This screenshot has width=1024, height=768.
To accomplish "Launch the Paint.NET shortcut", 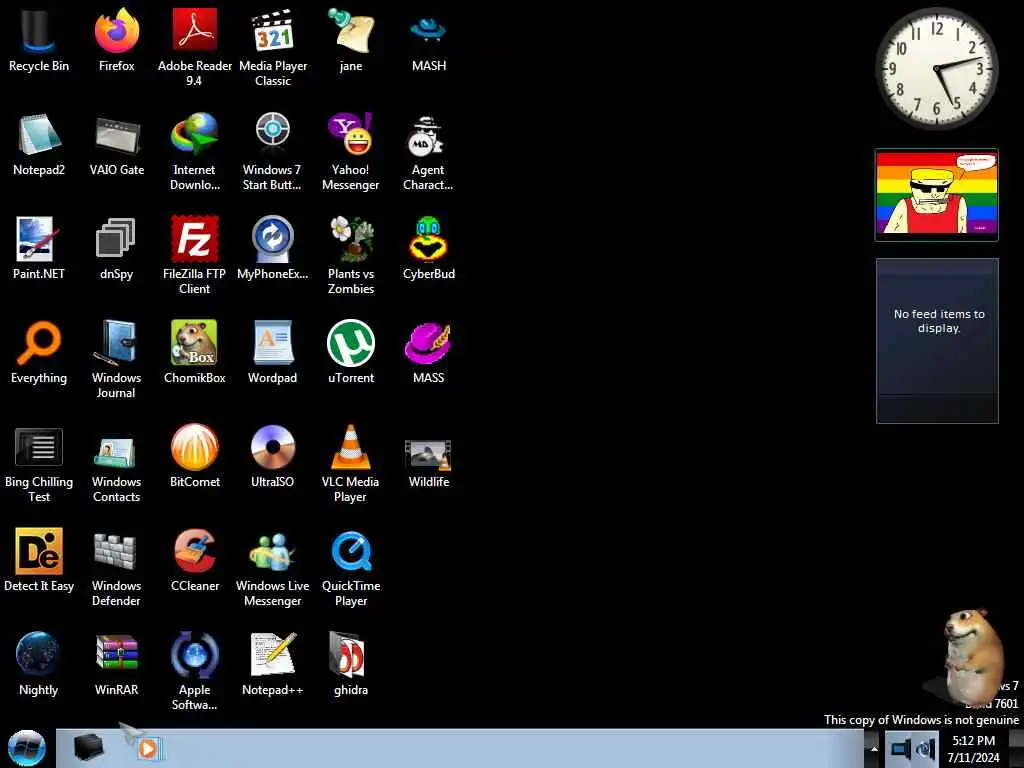I will [x=39, y=248].
